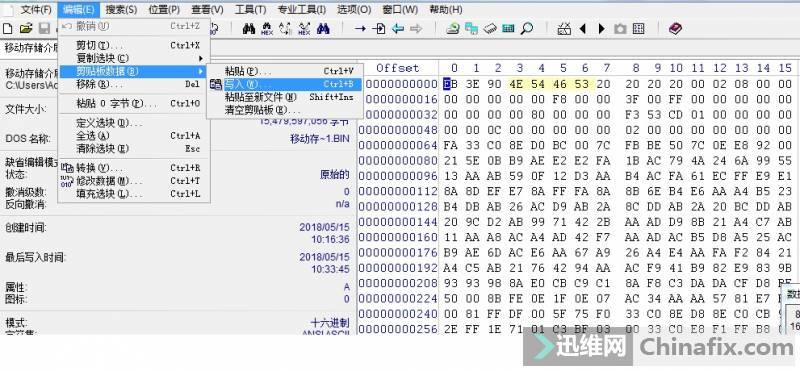This screenshot has height=371, width=800.
Task: Choose 修改数据 from the Edit menu
Action: pos(134,181)
